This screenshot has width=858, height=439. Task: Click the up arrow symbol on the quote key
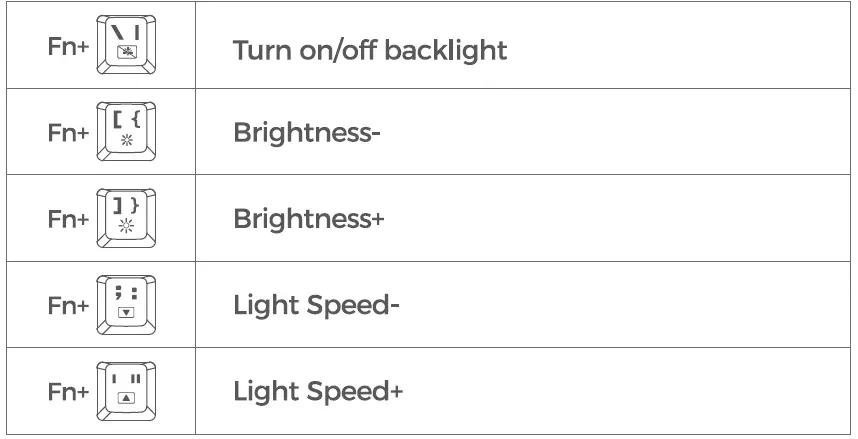(126, 399)
